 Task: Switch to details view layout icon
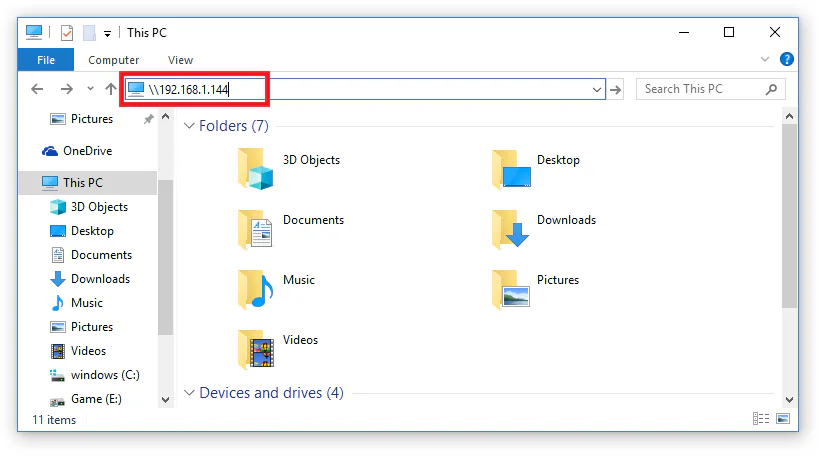point(761,419)
